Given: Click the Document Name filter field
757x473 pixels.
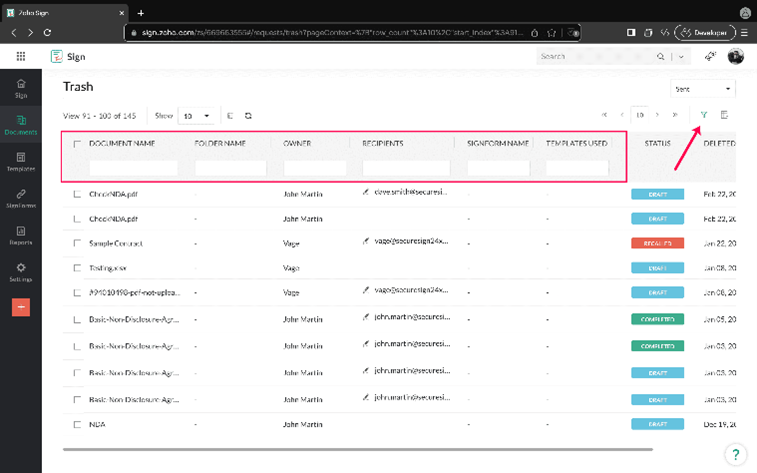Looking at the screenshot, I should [x=133, y=168].
